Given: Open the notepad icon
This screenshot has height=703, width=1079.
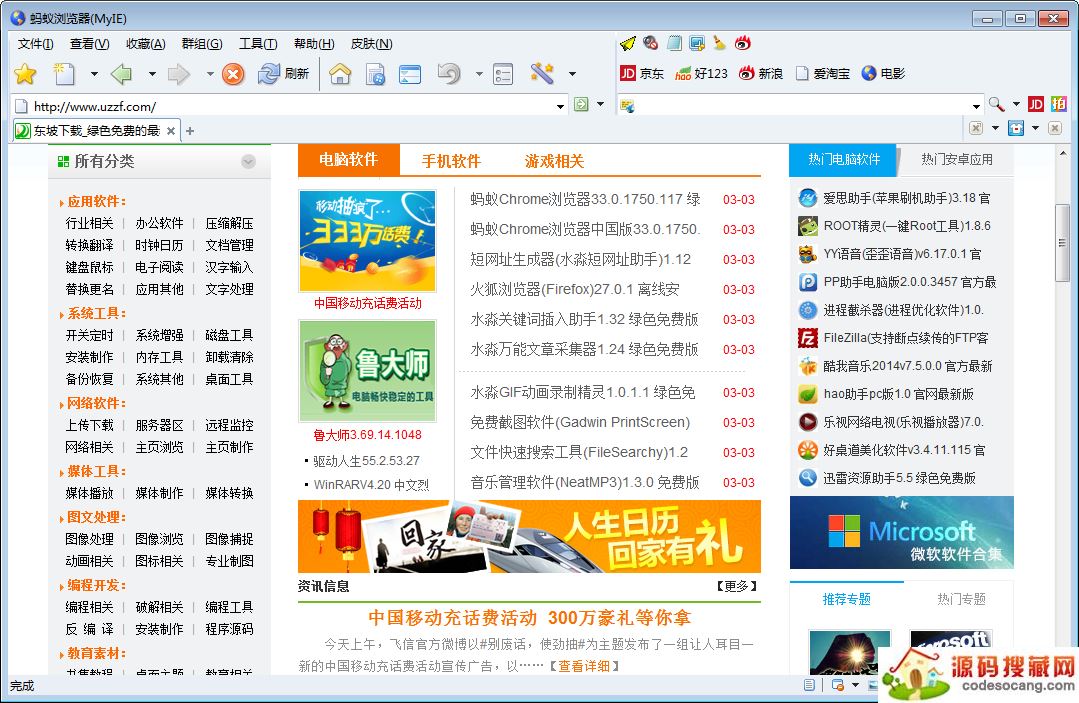Looking at the screenshot, I should (x=674, y=43).
